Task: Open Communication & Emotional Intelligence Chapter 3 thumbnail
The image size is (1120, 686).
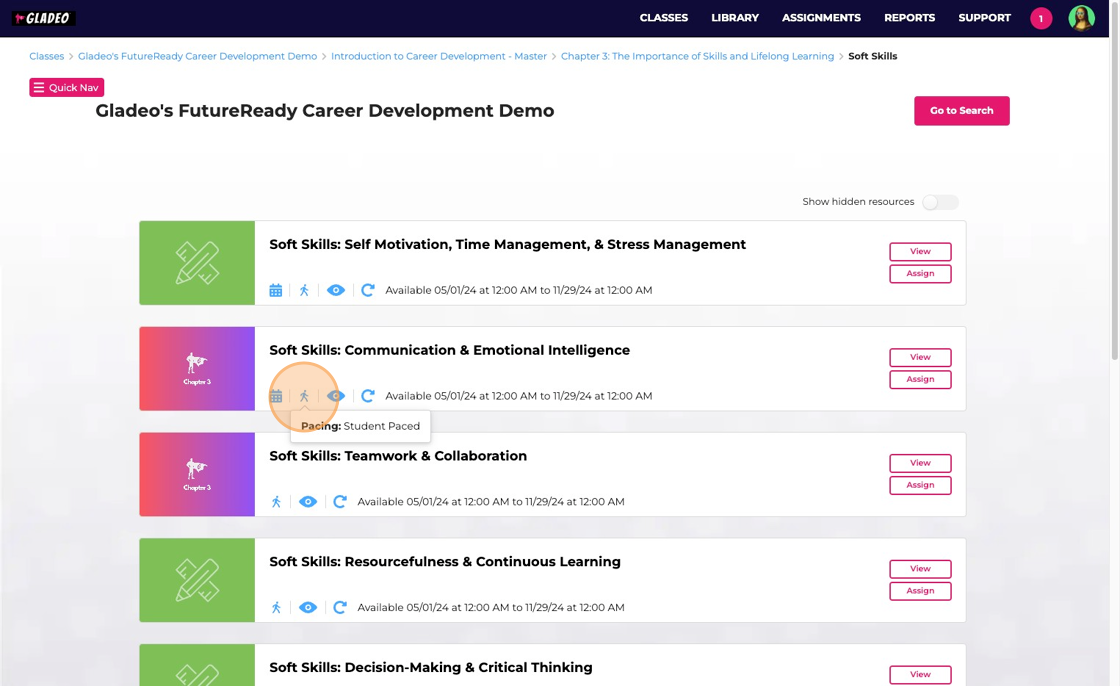Action: click(x=197, y=369)
